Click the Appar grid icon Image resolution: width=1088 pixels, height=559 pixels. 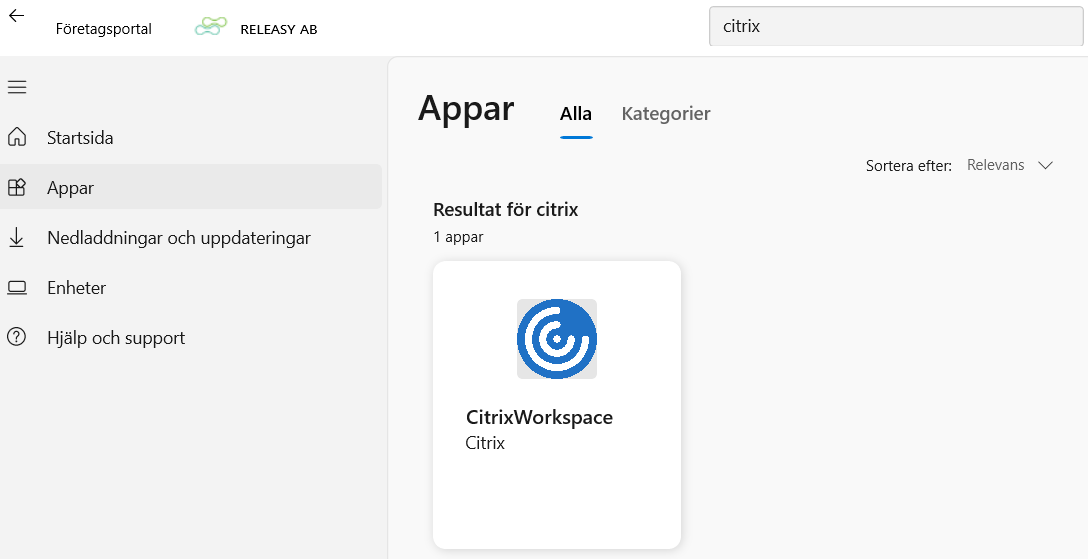click(x=17, y=187)
